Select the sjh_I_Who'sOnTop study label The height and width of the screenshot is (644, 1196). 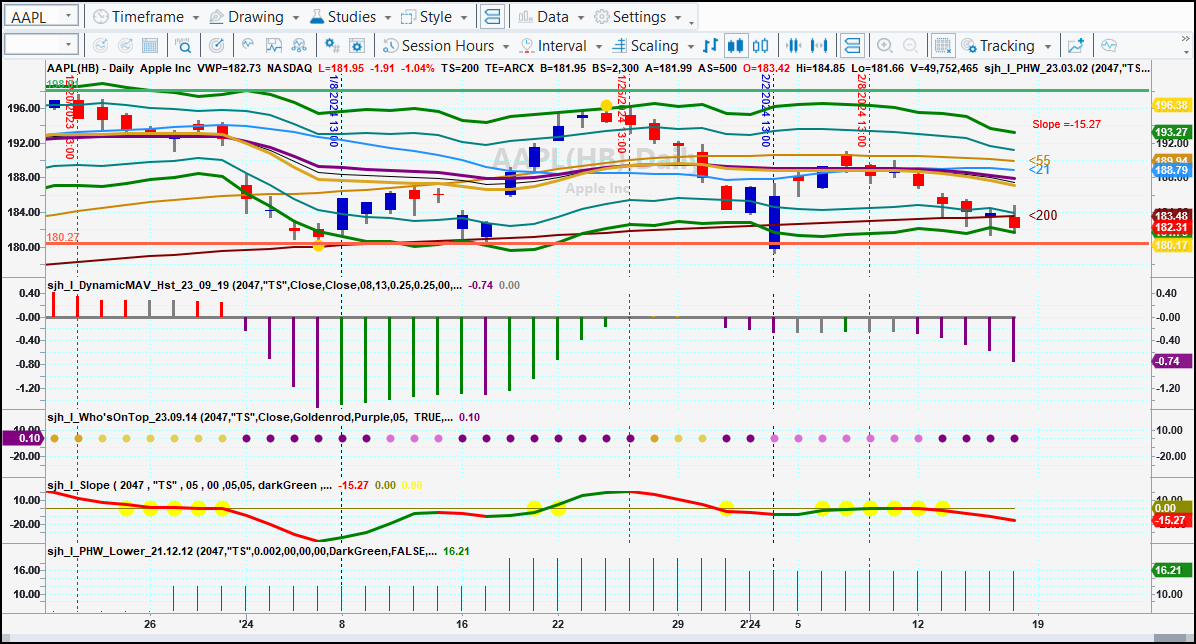[250, 417]
